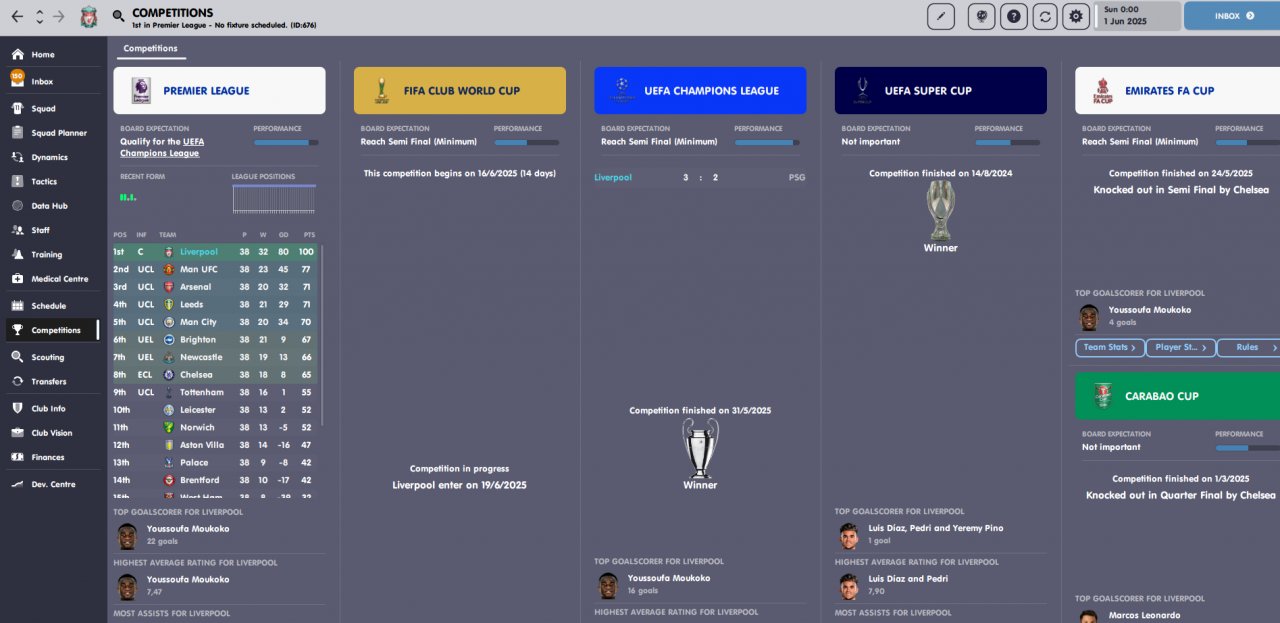Select Brighton row in league table
The height and width of the screenshot is (623, 1280).
[x=215, y=340]
